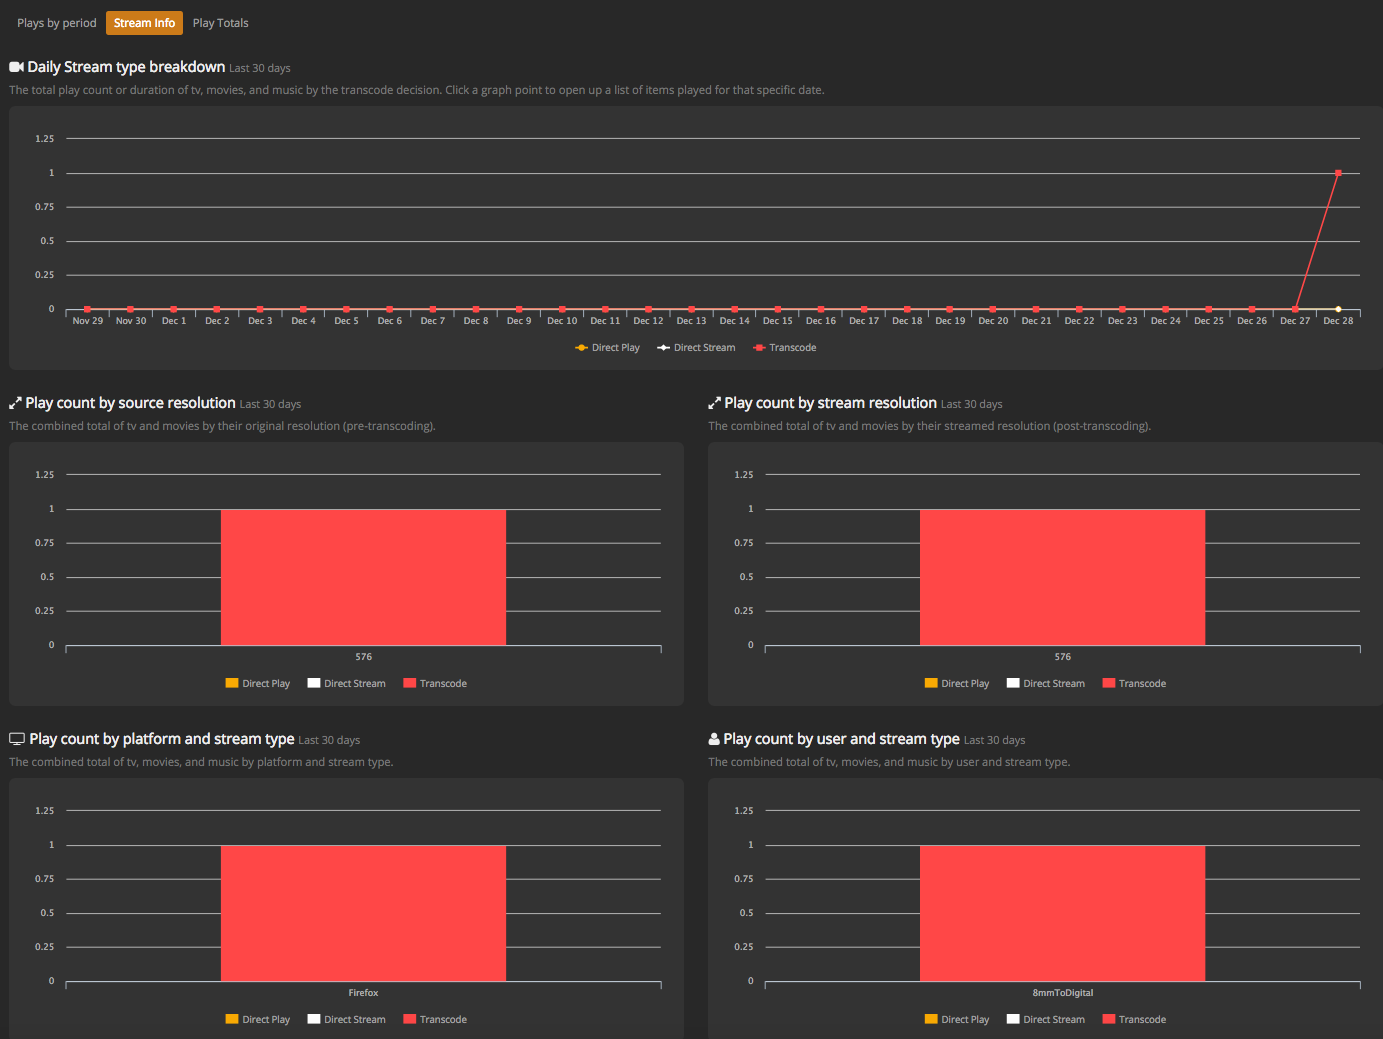Click the video camera icon beside Daily Stream heading

pyautogui.click(x=16, y=67)
